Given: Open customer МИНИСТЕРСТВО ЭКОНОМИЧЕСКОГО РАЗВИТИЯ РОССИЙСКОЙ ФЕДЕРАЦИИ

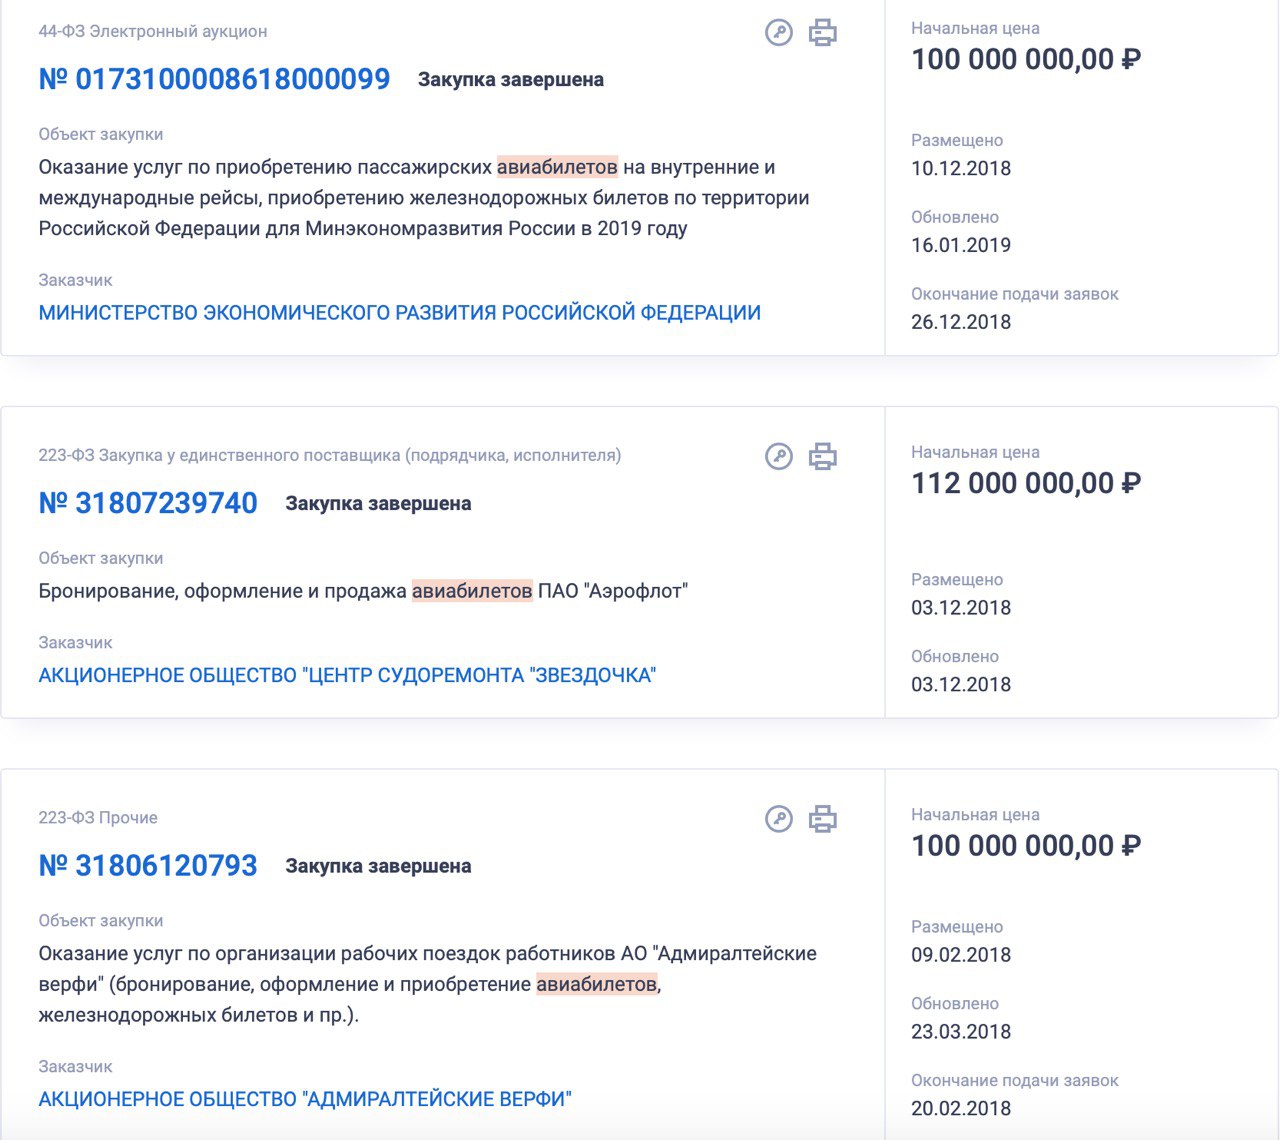Looking at the screenshot, I should pyautogui.click(x=399, y=313).
